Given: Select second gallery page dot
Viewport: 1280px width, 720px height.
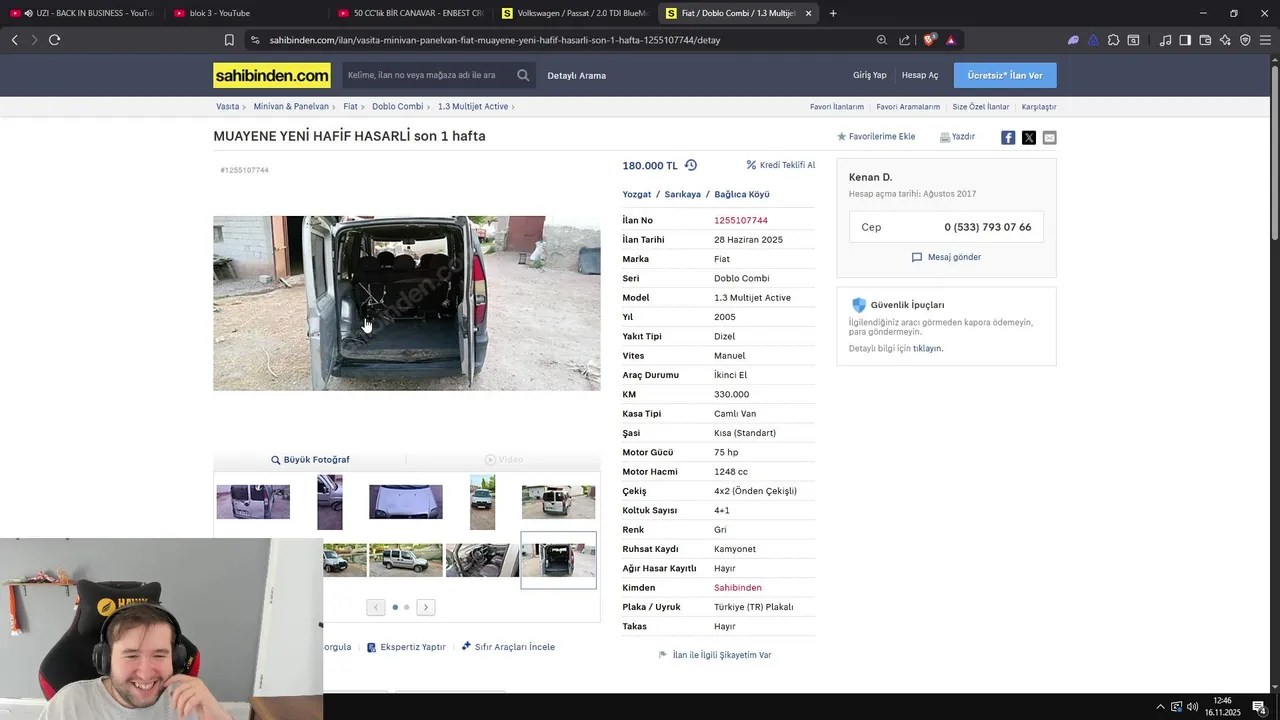Looking at the screenshot, I should (407, 607).
